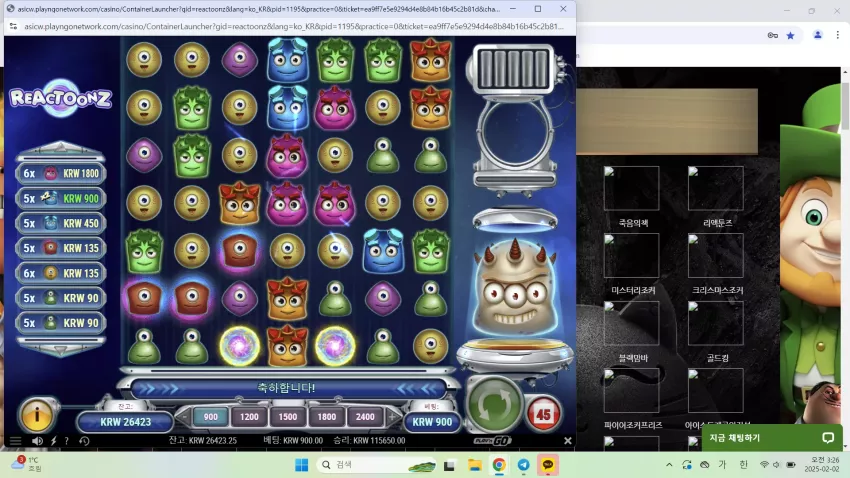Open the weather widget in taskbar
This screenshot has height=478, width=850.
pos(26,464)
